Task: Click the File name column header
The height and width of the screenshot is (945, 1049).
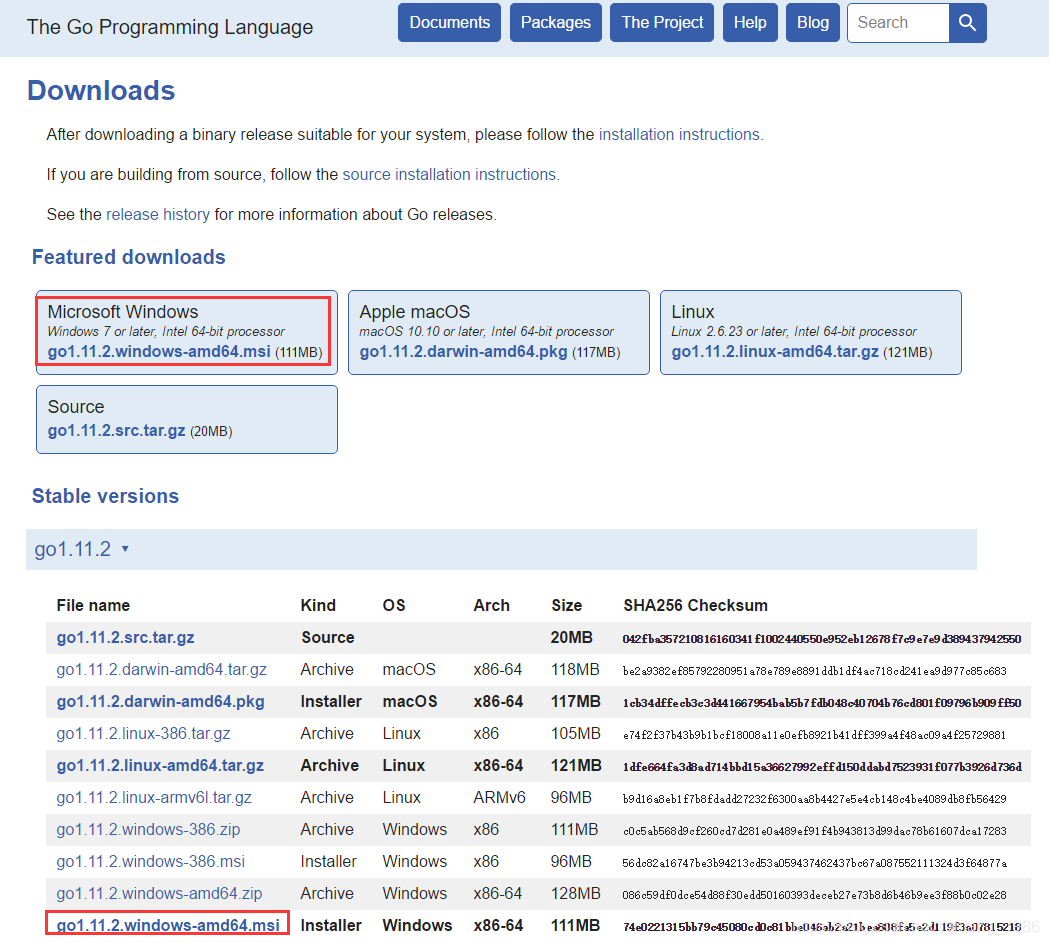Action: (93, 605)
